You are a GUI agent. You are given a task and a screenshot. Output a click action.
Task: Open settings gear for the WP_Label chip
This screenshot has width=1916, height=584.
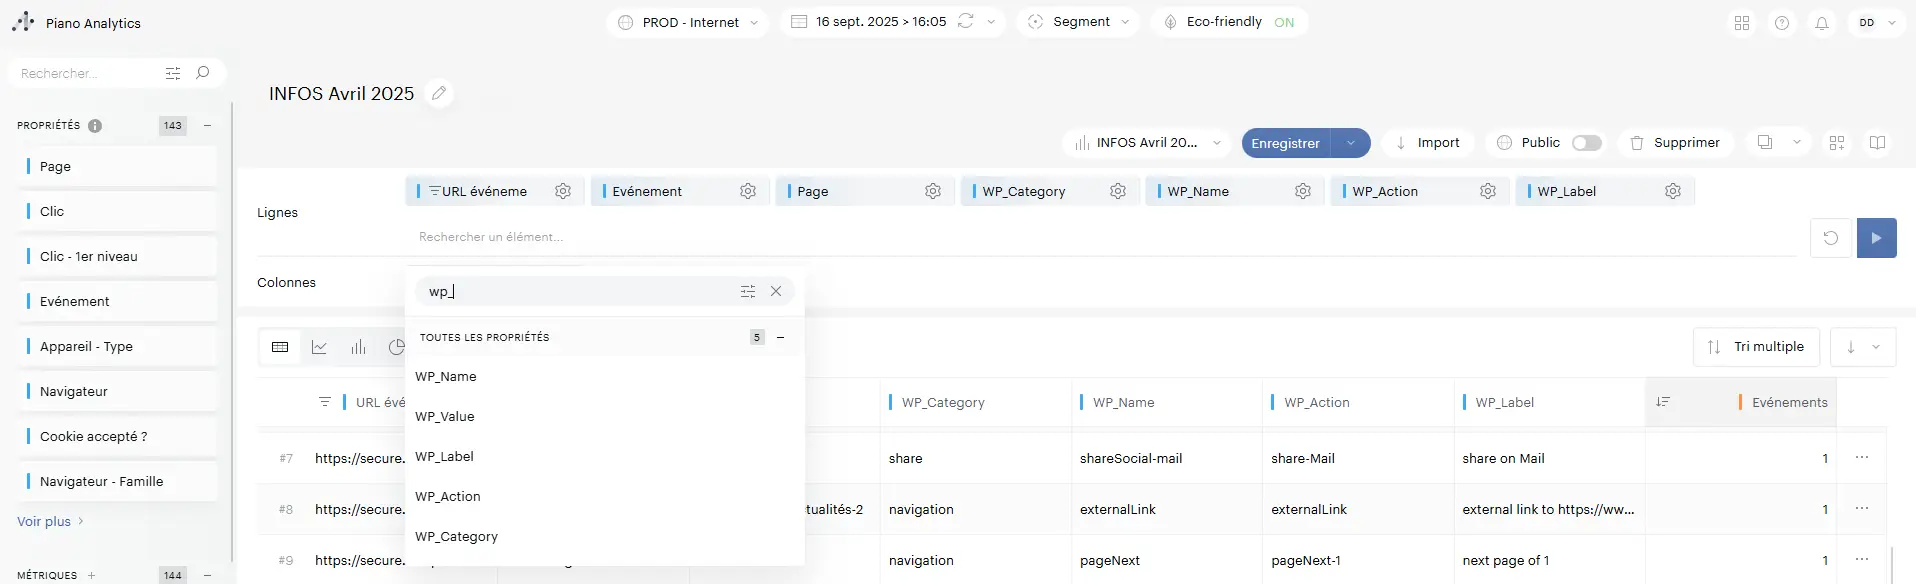1673,191
